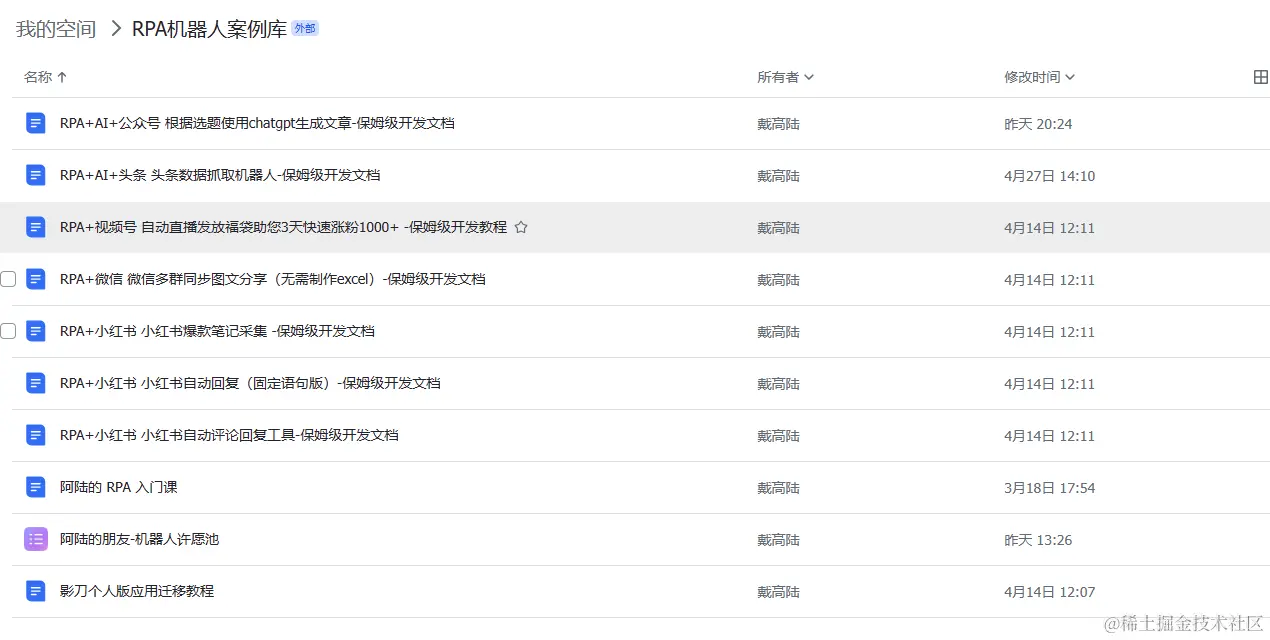Sort by 名称 column arrow

pyautogui.click(x=62, y=77)
